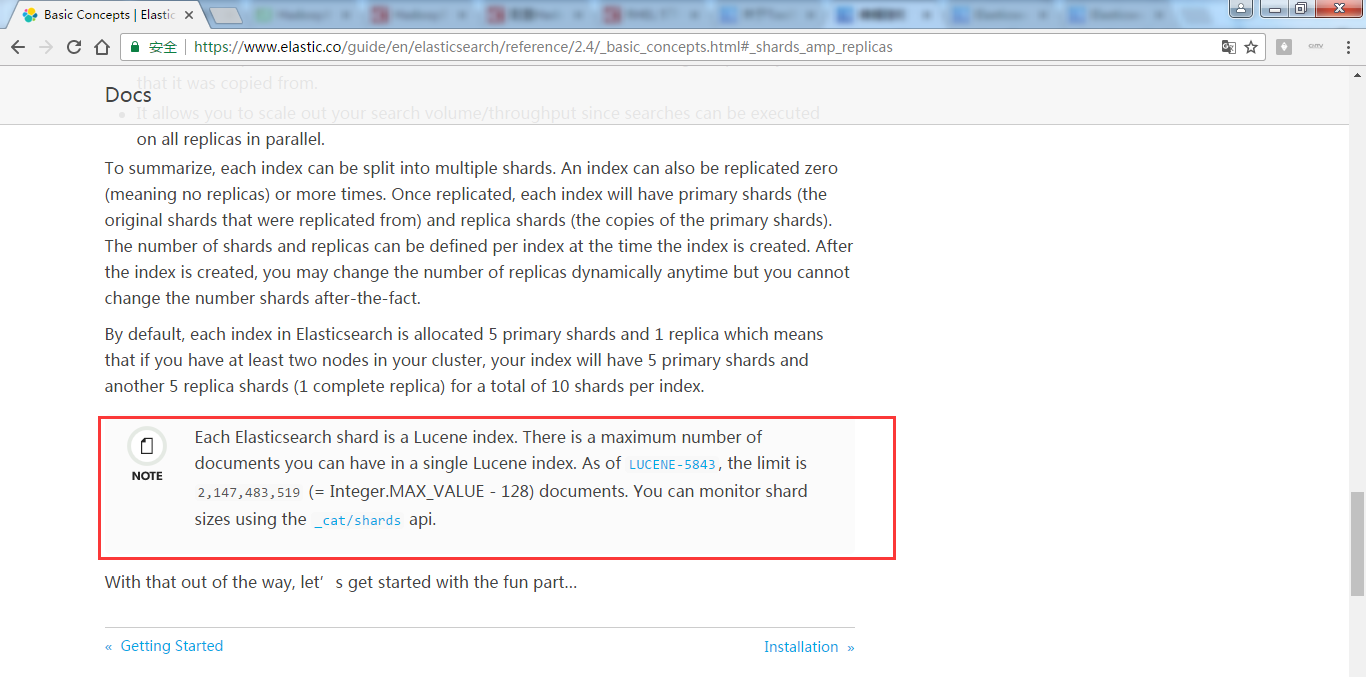Click the address bar URL
Screen dimensions: 1366x677
[543, 47]
